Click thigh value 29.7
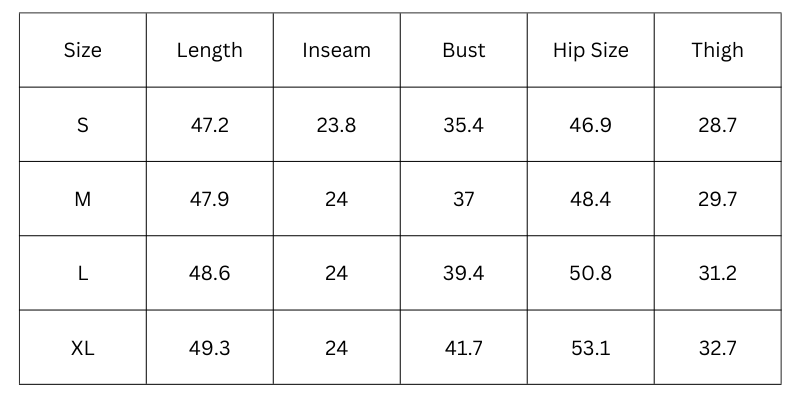Image resolution: width=800 pixels, height=400 pixels. (717, 199)
